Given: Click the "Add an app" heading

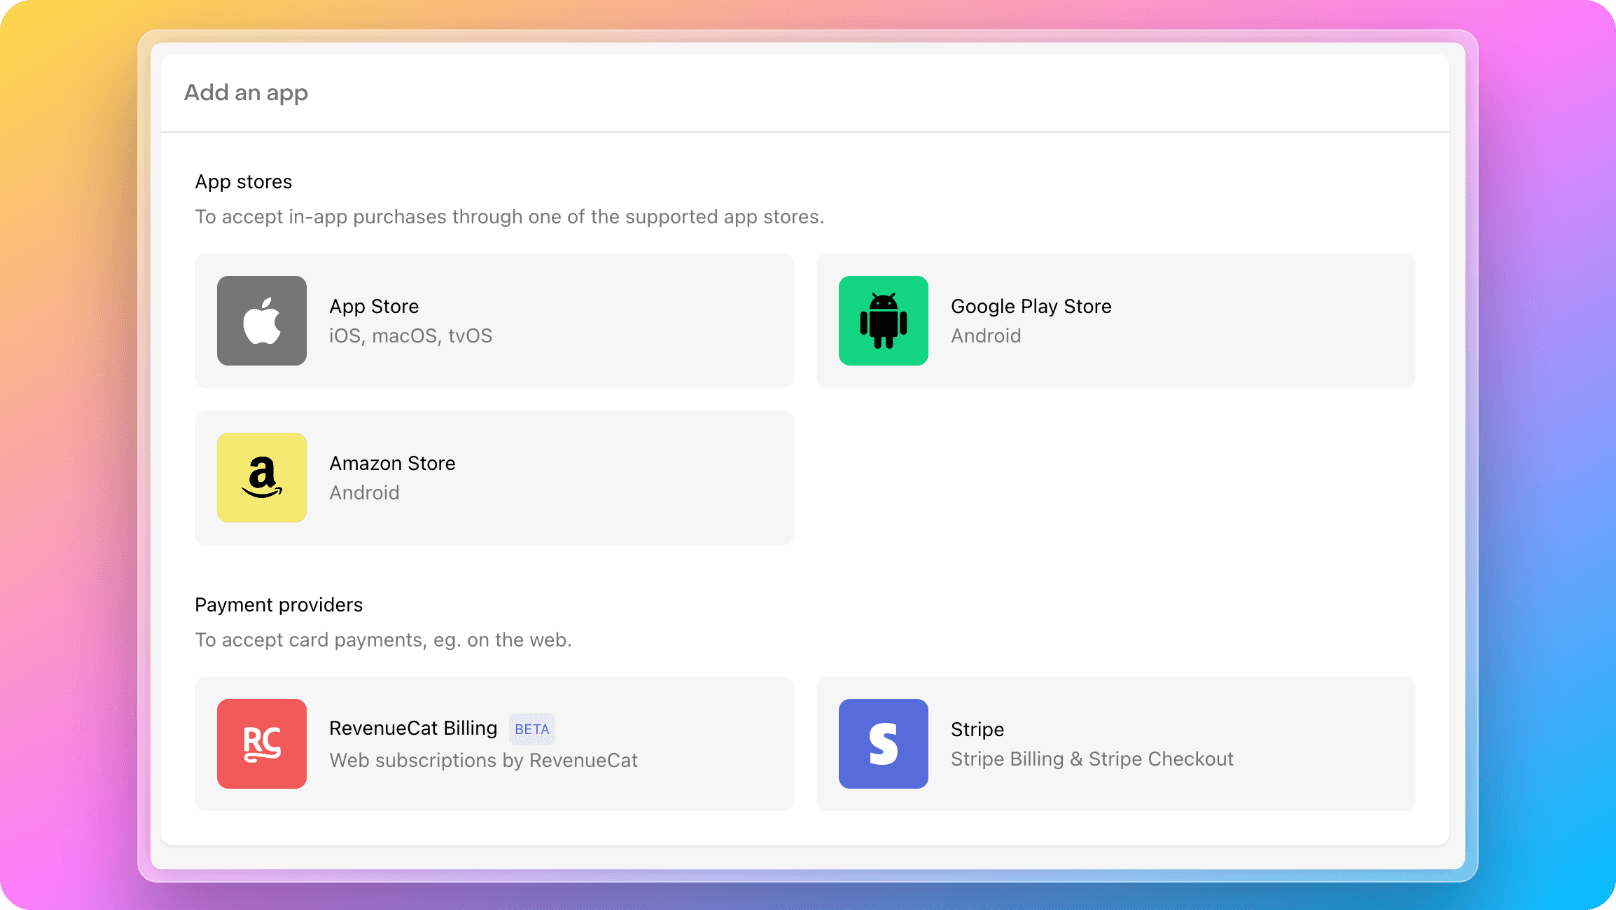Looking at the screenshot, I should [246, 93].
